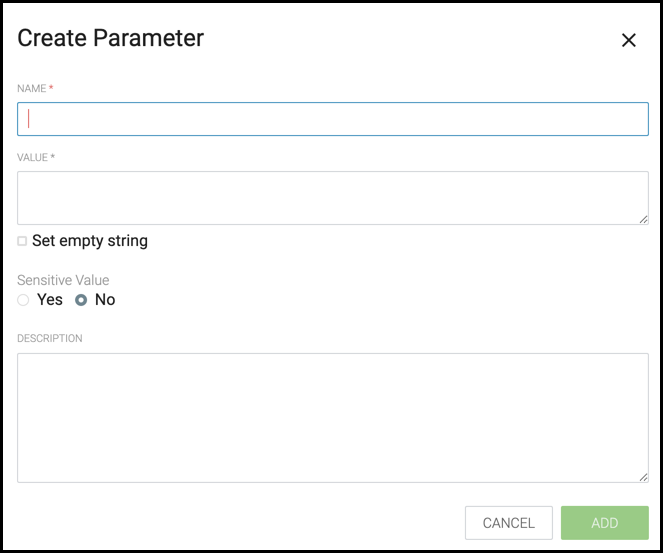Click the Sensitive Value heading
Viewport: 663px width, 553px height.
63,280
